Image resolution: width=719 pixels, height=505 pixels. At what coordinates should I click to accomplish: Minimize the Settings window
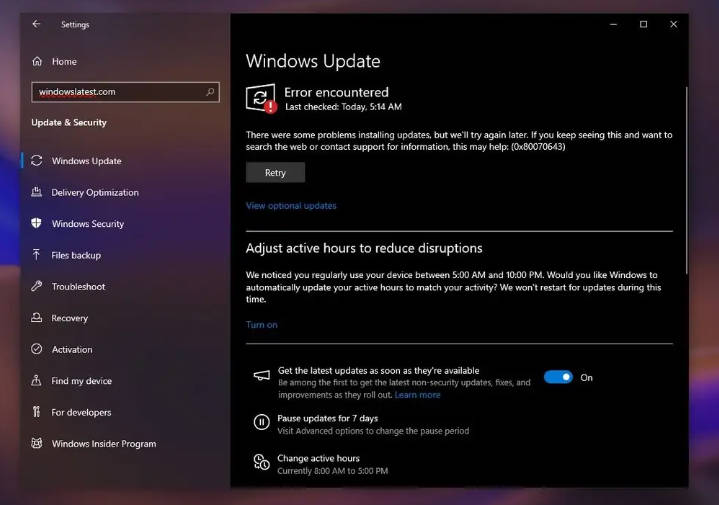pos(613,24)
